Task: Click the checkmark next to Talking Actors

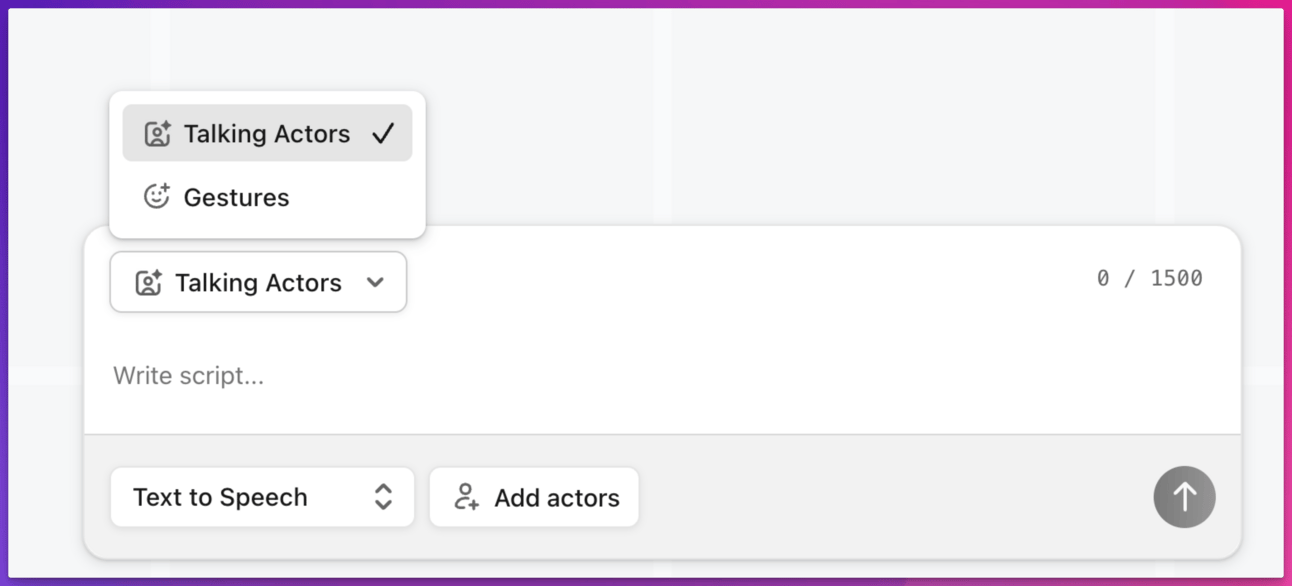Action: [383, 133]
